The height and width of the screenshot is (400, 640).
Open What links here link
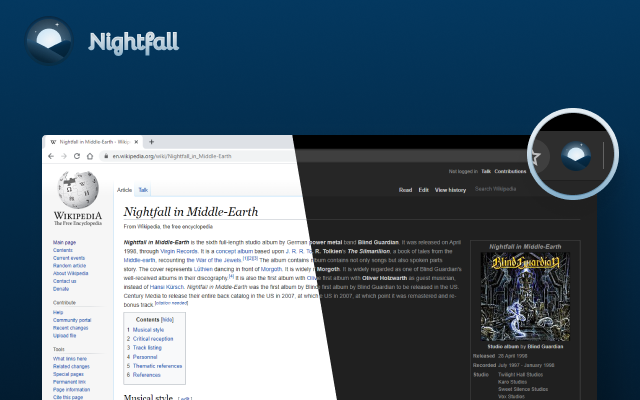pyautogui.click(x=70, y=359)
